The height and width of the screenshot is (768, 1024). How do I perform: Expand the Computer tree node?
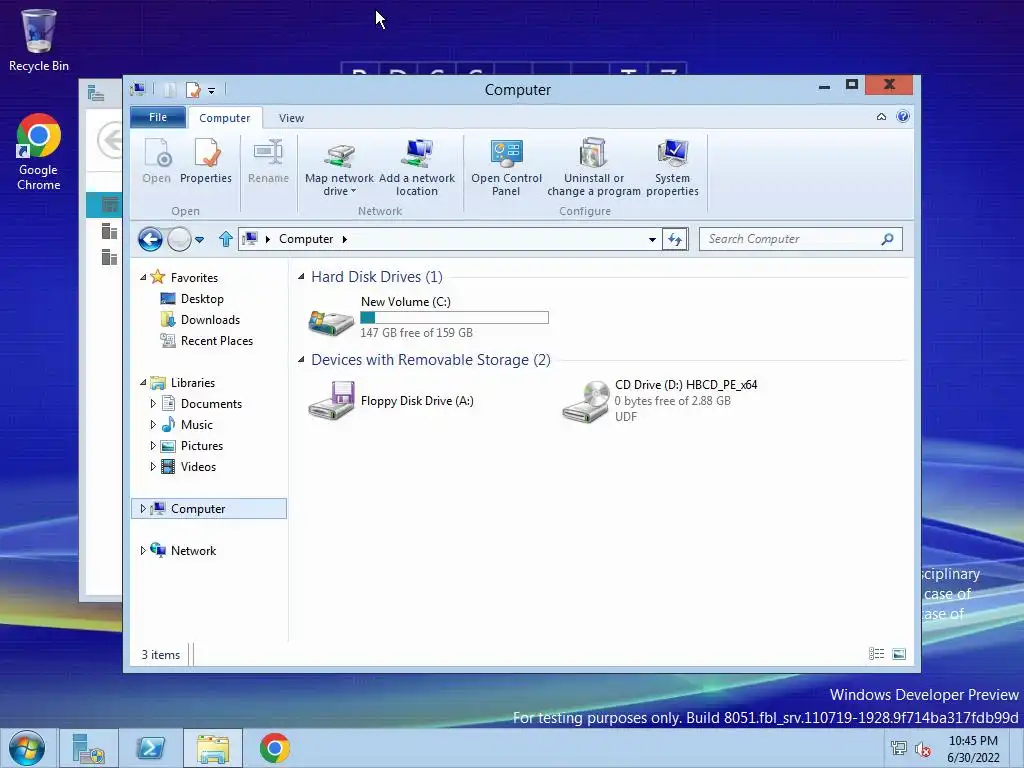click(x=143, y=508)
